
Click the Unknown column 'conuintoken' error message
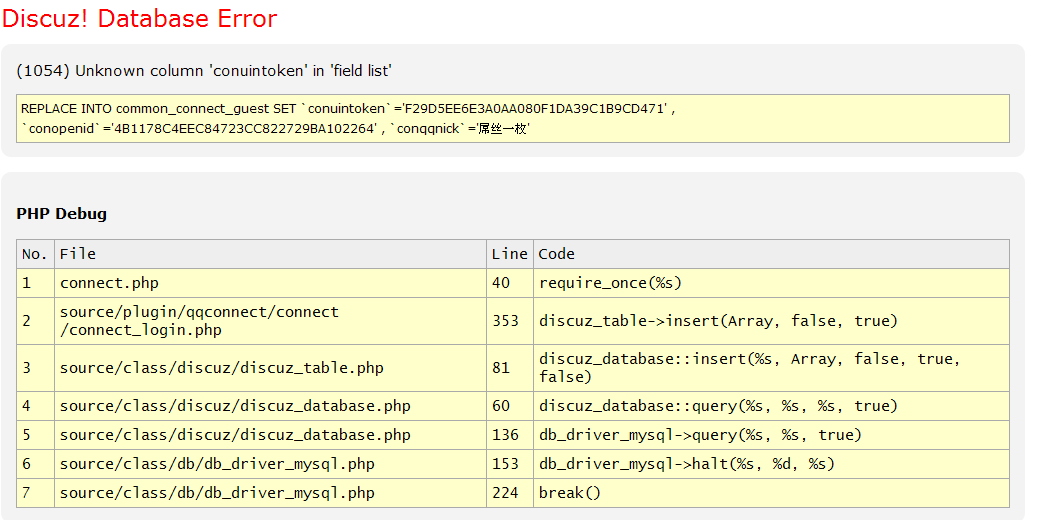(x=204, y=70)
